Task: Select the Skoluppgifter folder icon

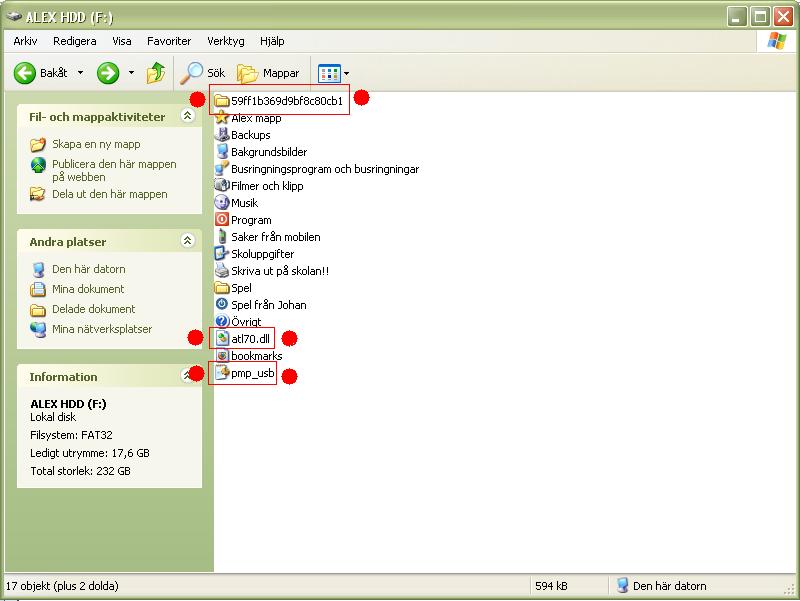Action: (x=221, y=254)
